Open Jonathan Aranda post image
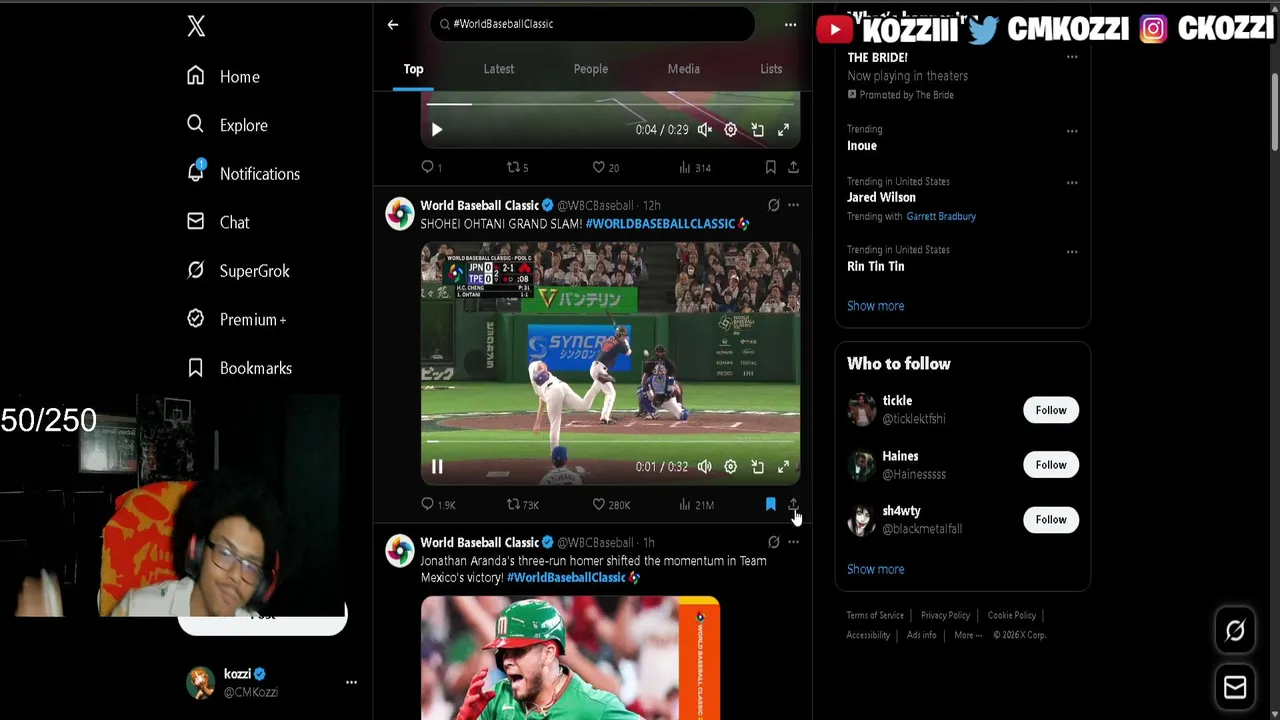 click(x=570, y=658)
